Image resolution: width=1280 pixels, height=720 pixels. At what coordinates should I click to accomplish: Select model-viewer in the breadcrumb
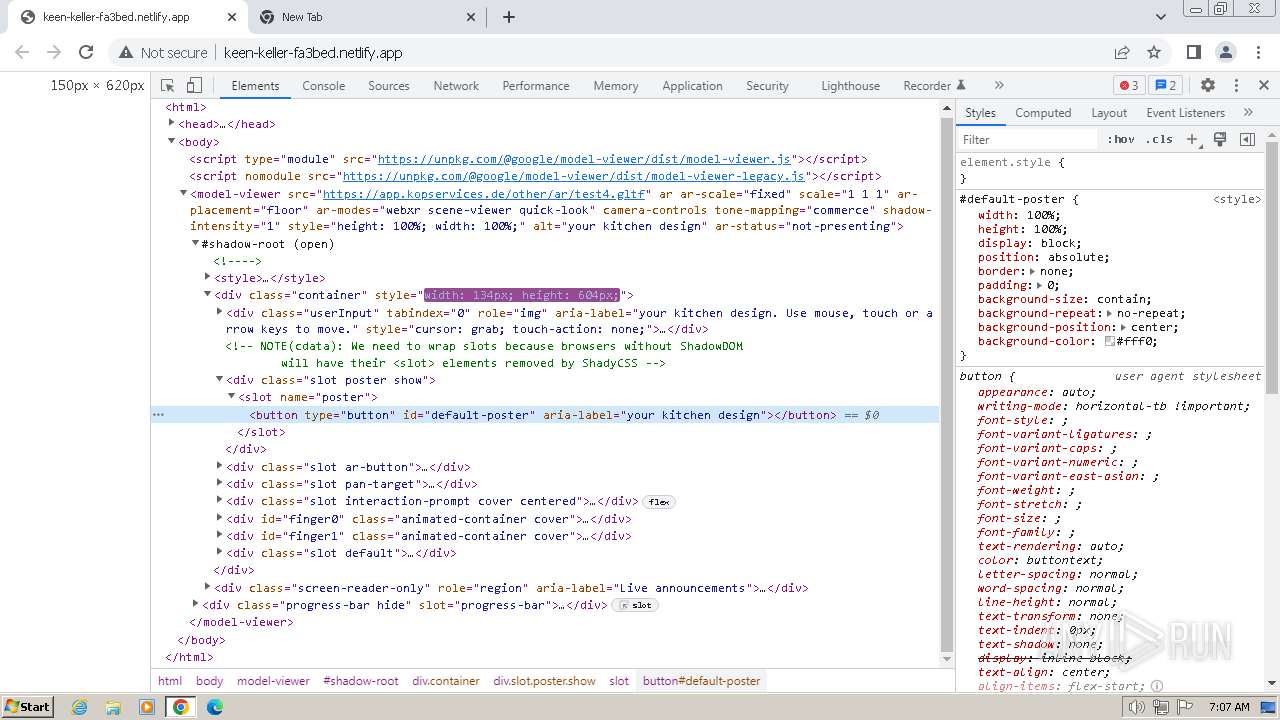click(273, 681)
